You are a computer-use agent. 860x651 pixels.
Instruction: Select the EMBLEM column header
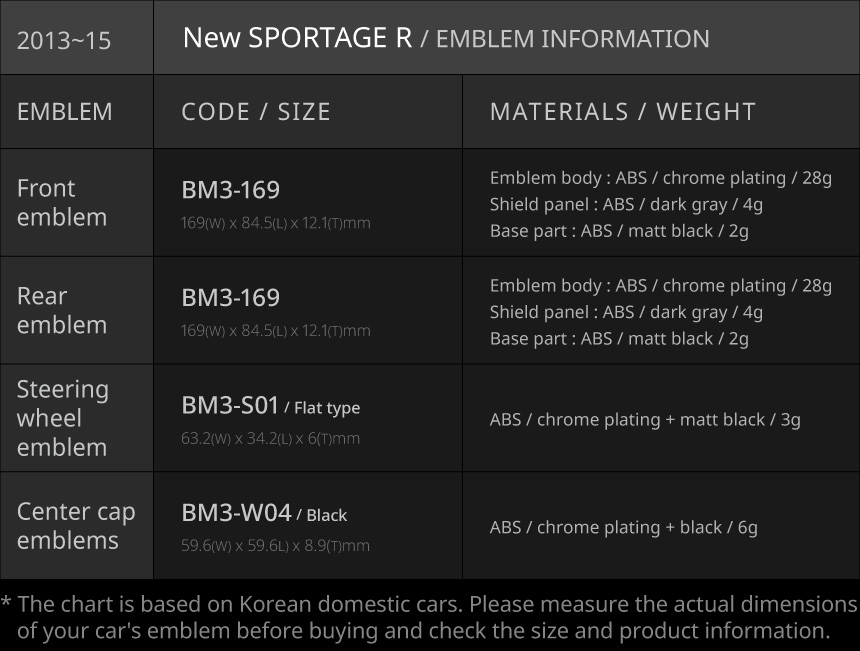65,111
